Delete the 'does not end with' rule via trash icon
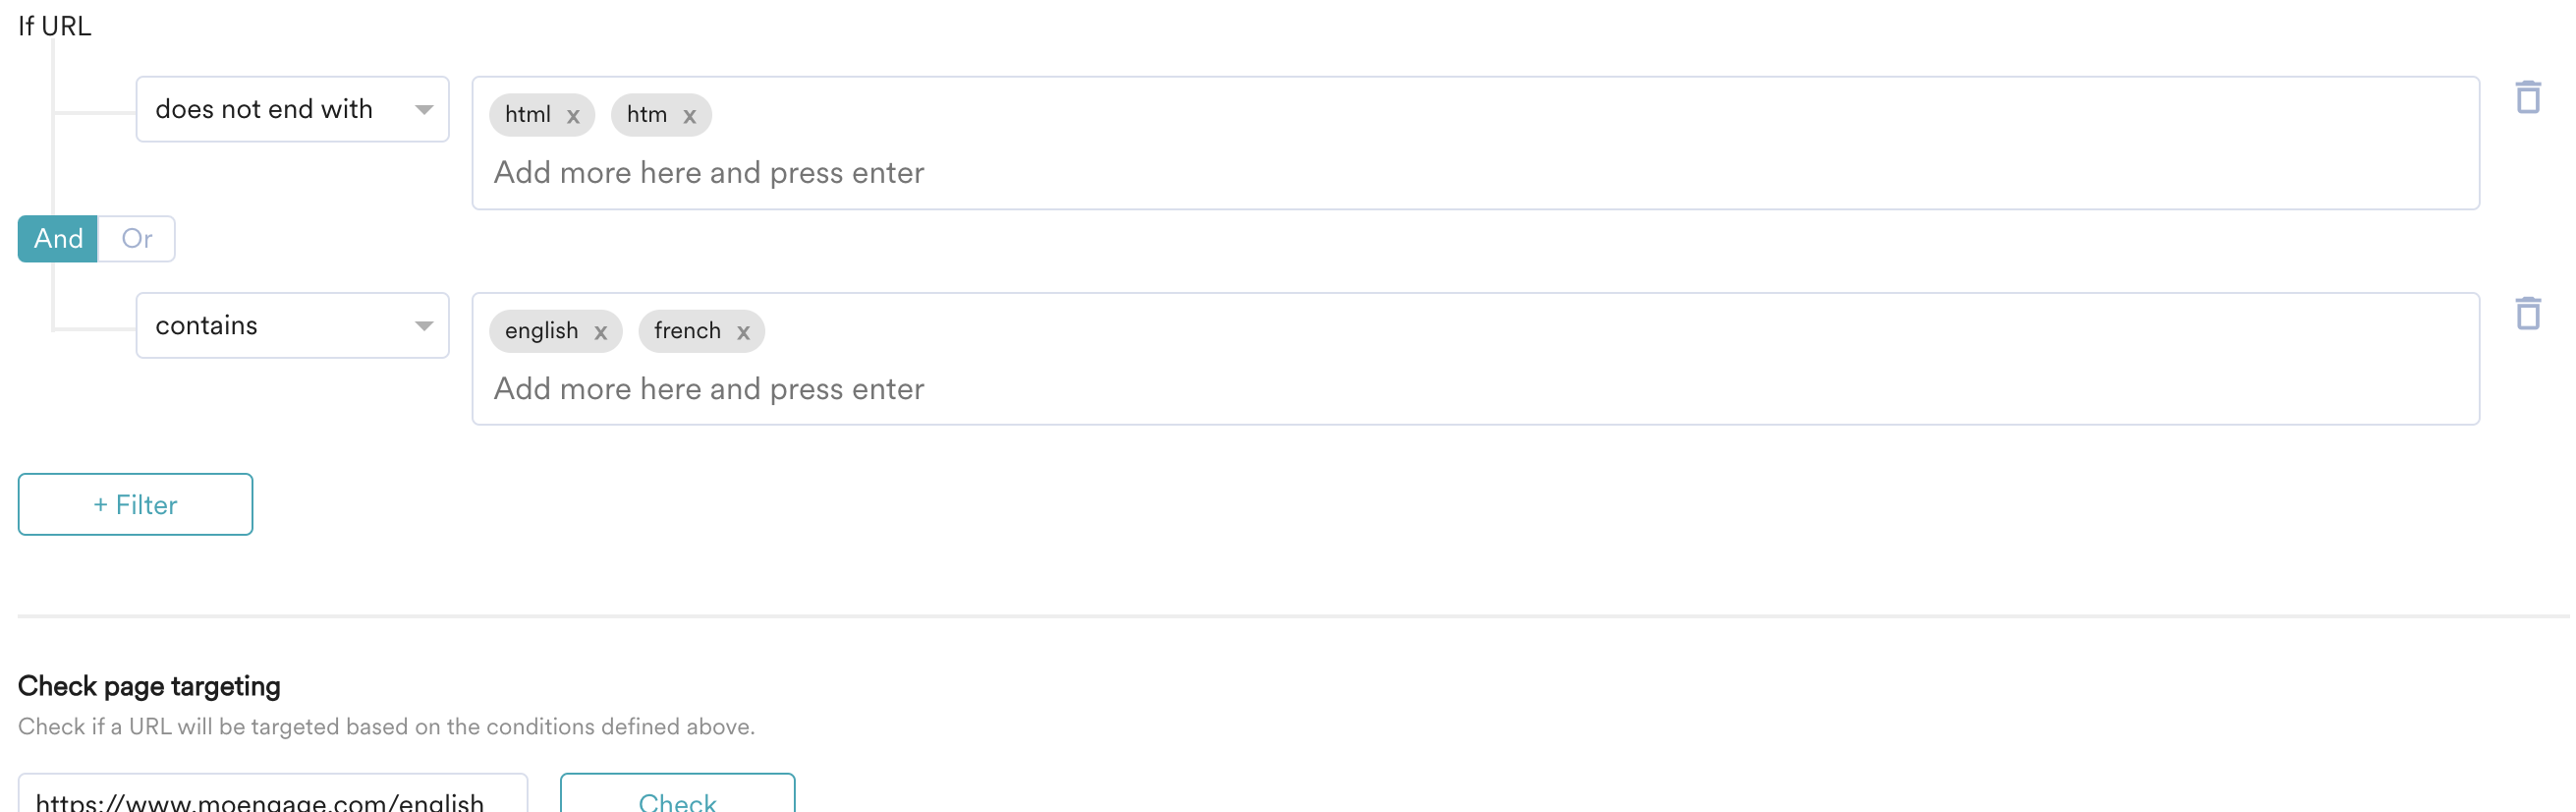The image size is (2576, 812). (2529, 97)
